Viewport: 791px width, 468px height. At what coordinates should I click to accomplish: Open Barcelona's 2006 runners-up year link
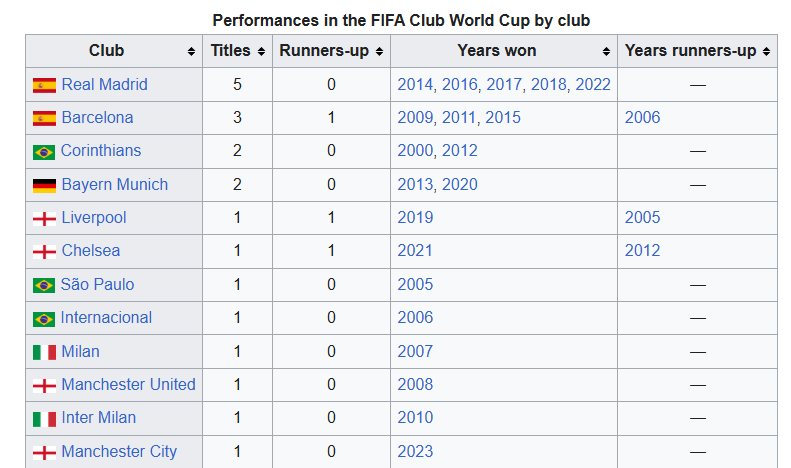click(x=642, y=117)
